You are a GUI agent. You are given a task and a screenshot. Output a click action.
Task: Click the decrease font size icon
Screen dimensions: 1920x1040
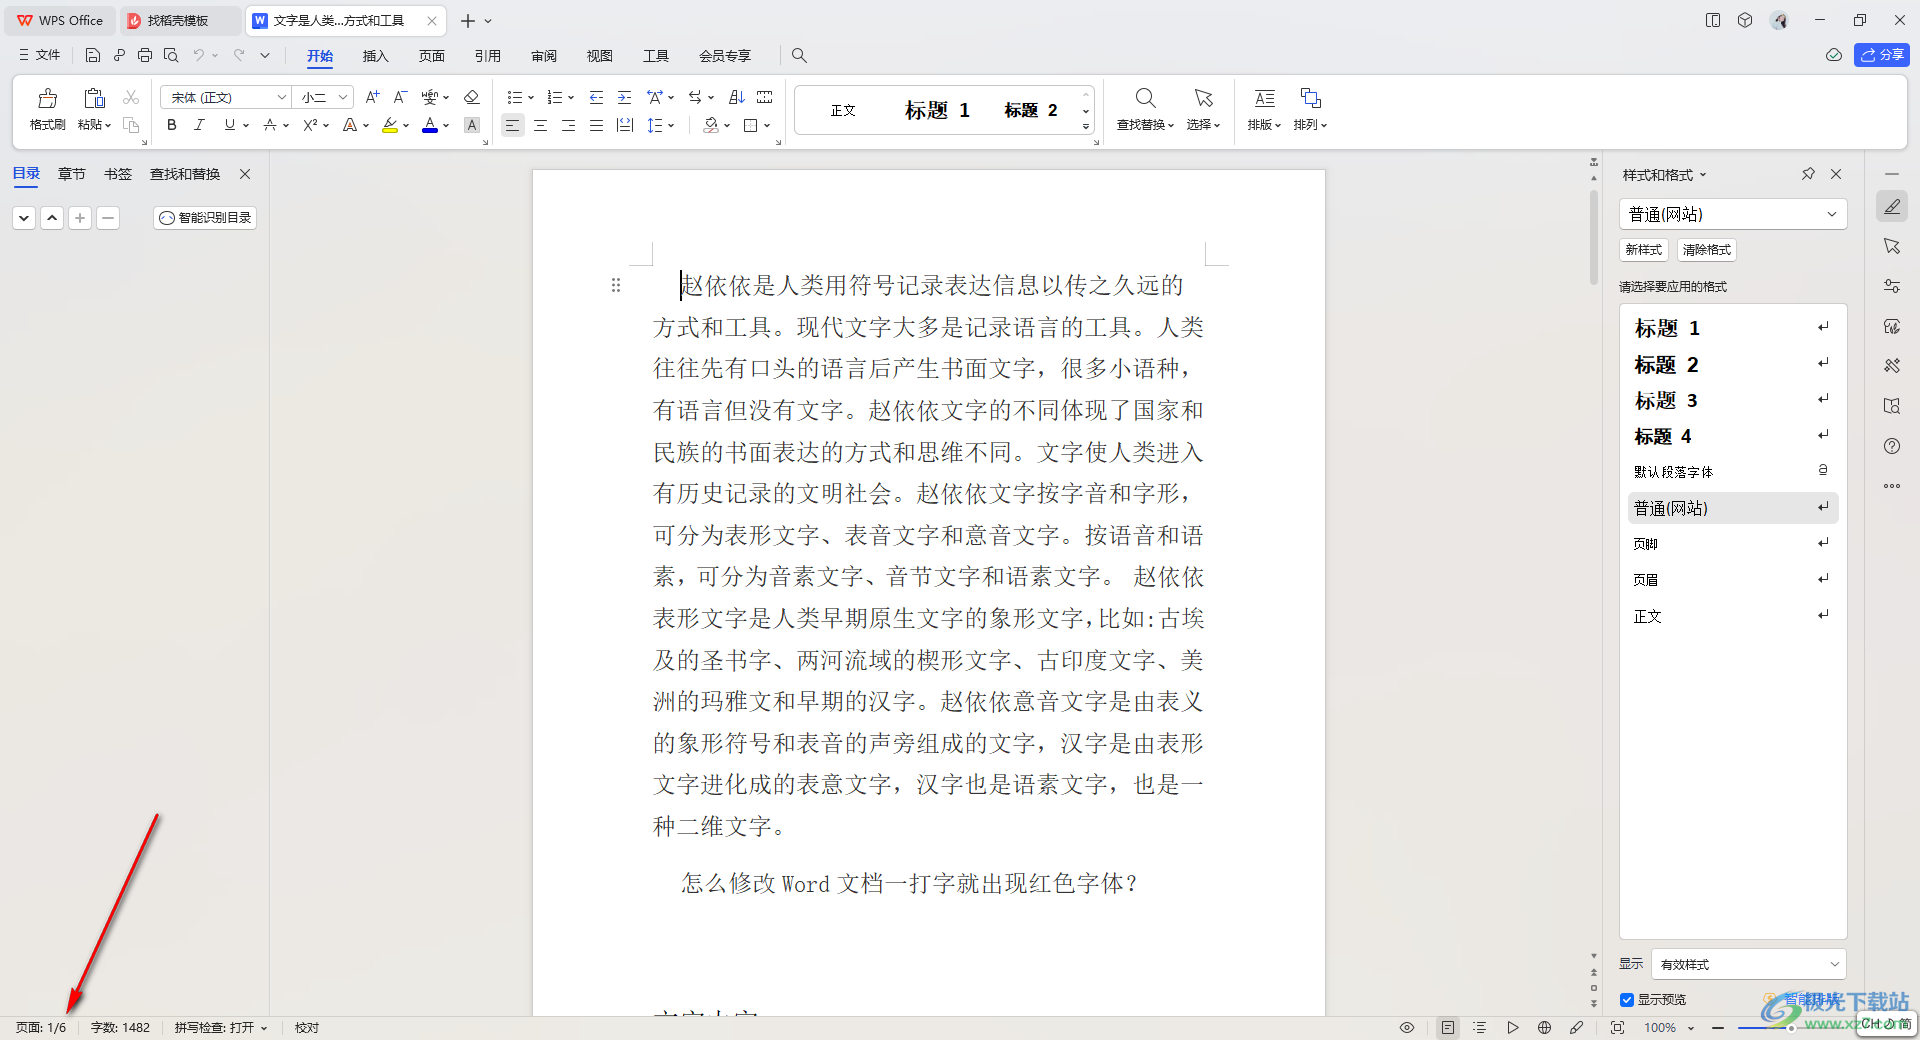coord(400,97)
